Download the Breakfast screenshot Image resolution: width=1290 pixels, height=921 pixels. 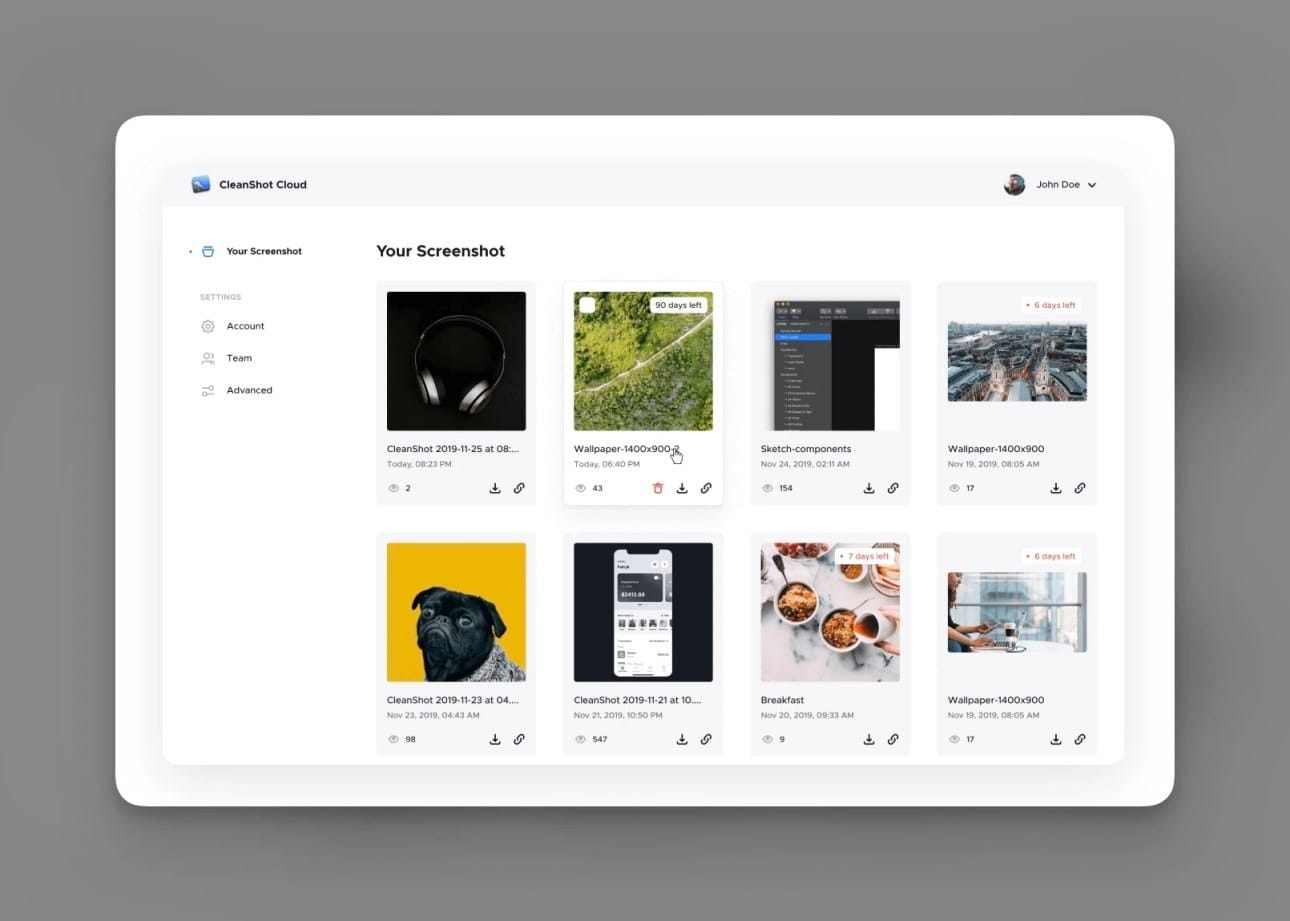point(869,739)
